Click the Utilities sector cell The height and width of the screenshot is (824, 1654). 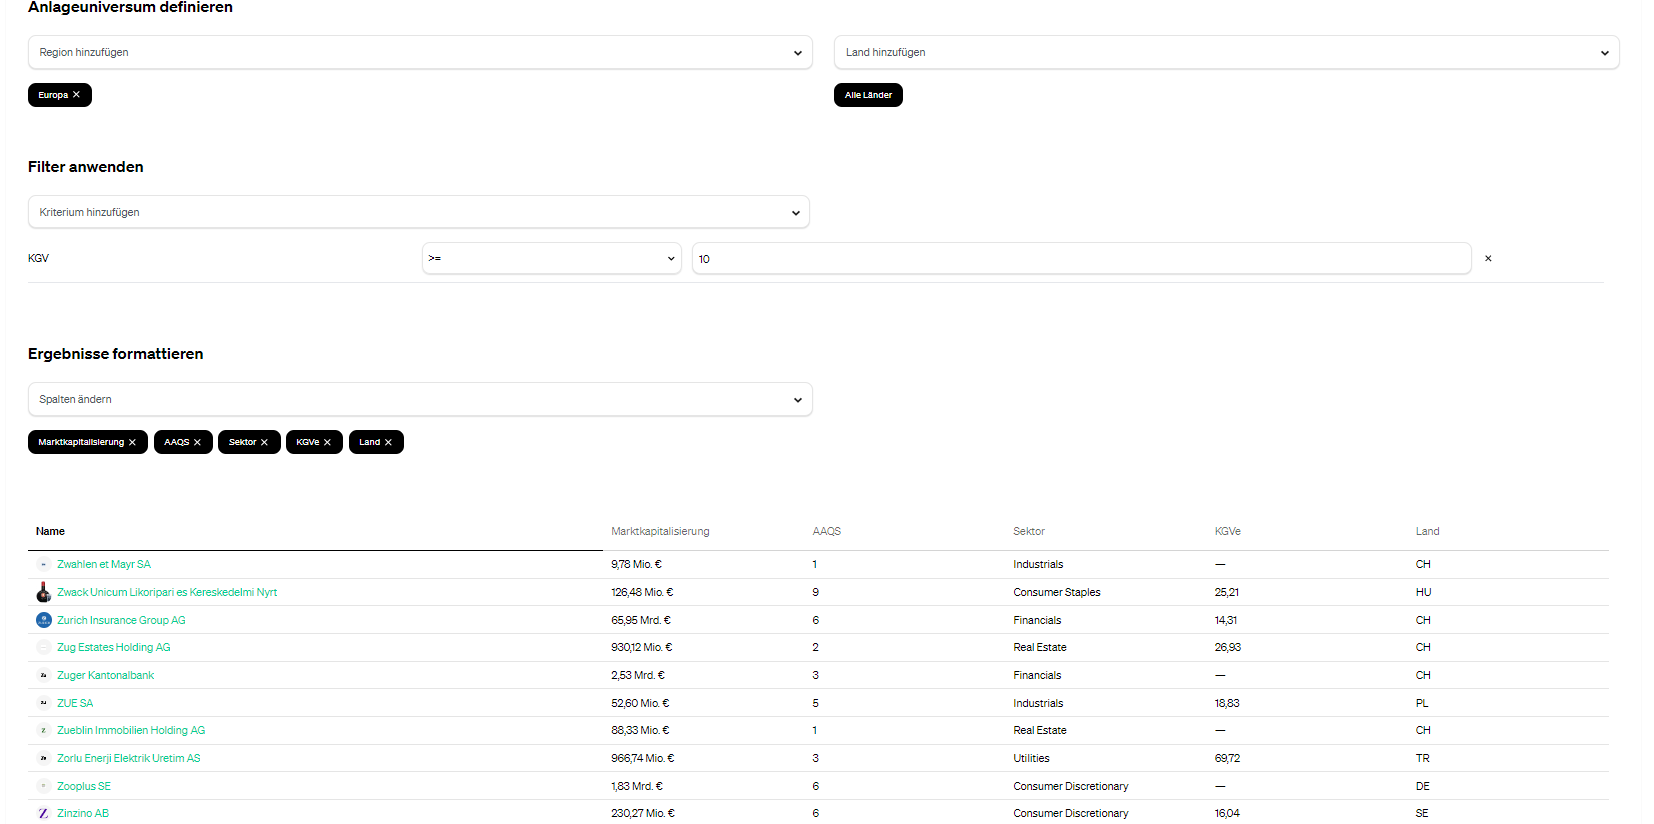coord(1031,758)
